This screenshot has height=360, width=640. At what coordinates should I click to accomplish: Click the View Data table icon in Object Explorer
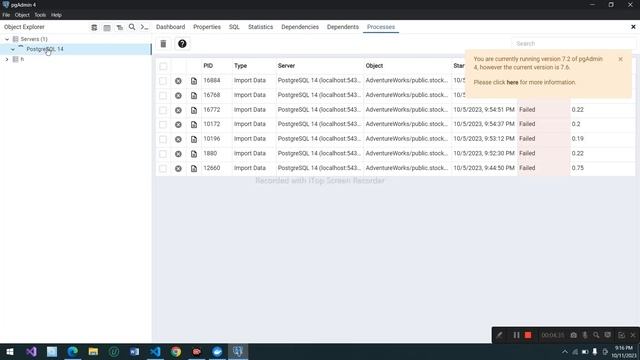coord(107,27)
